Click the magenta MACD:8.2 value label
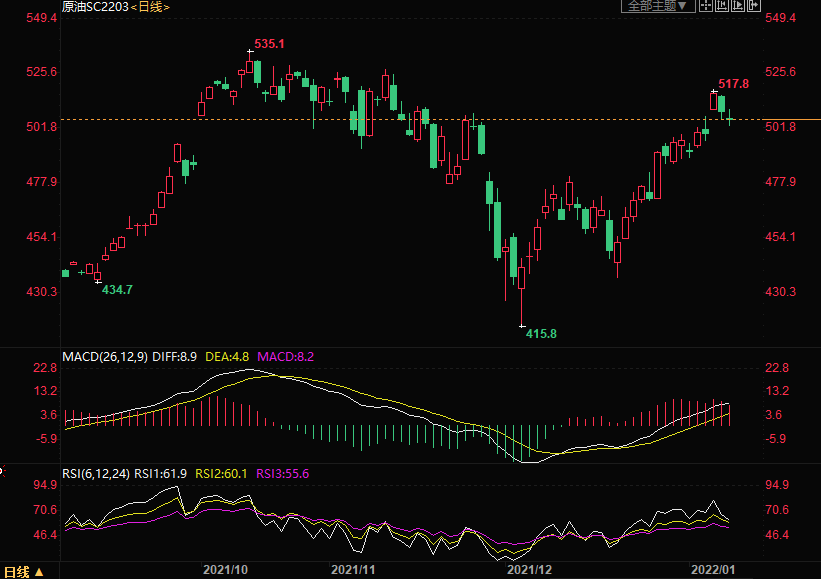Image resolution: width=821 pixels, height=579 pixels. coord(286,355)
